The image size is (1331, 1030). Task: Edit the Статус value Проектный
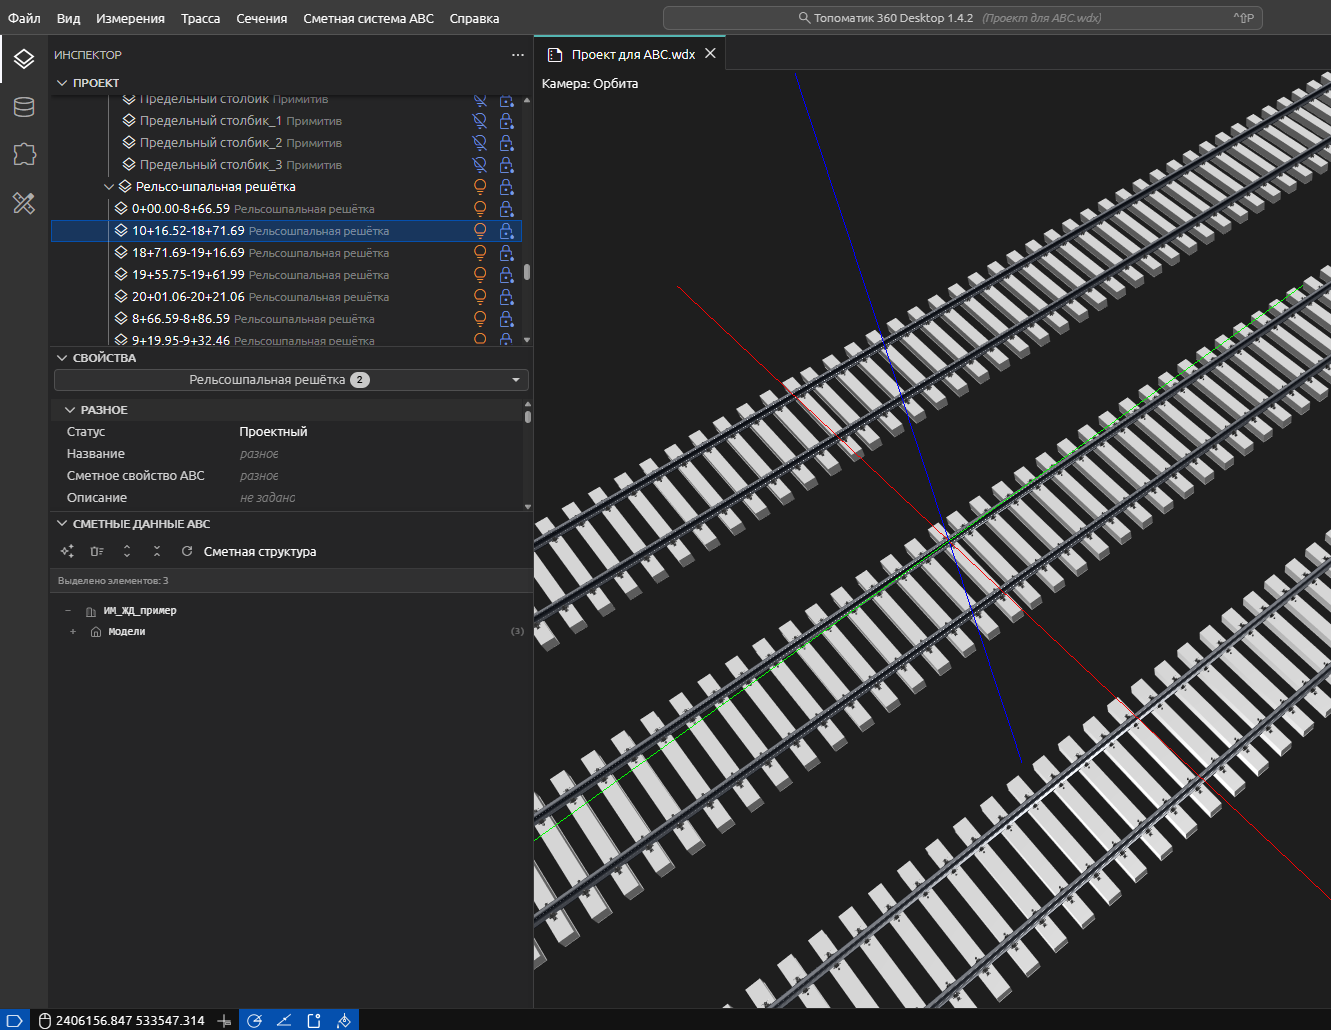[x=273, y=432]
